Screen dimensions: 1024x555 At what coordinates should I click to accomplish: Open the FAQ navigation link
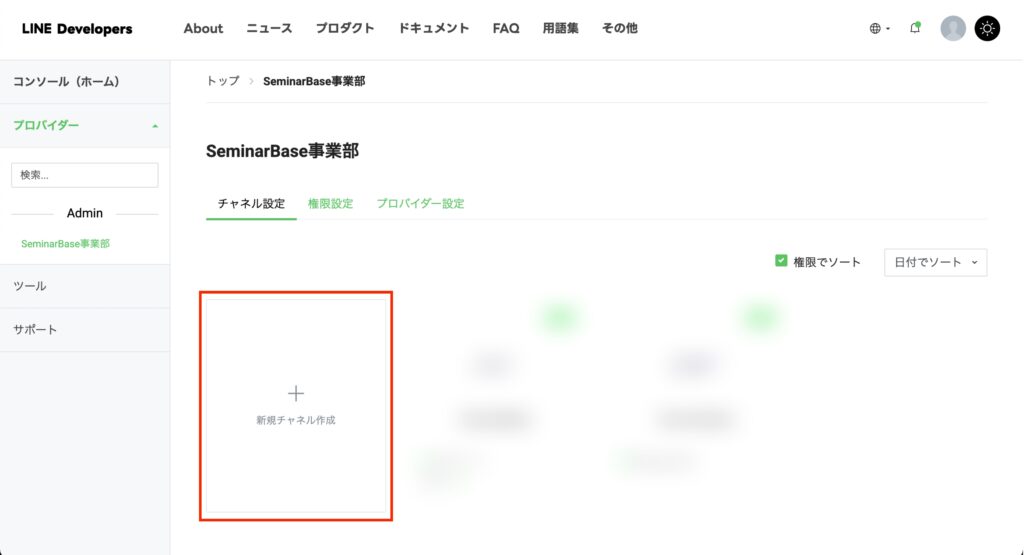(x=506, y=29)
